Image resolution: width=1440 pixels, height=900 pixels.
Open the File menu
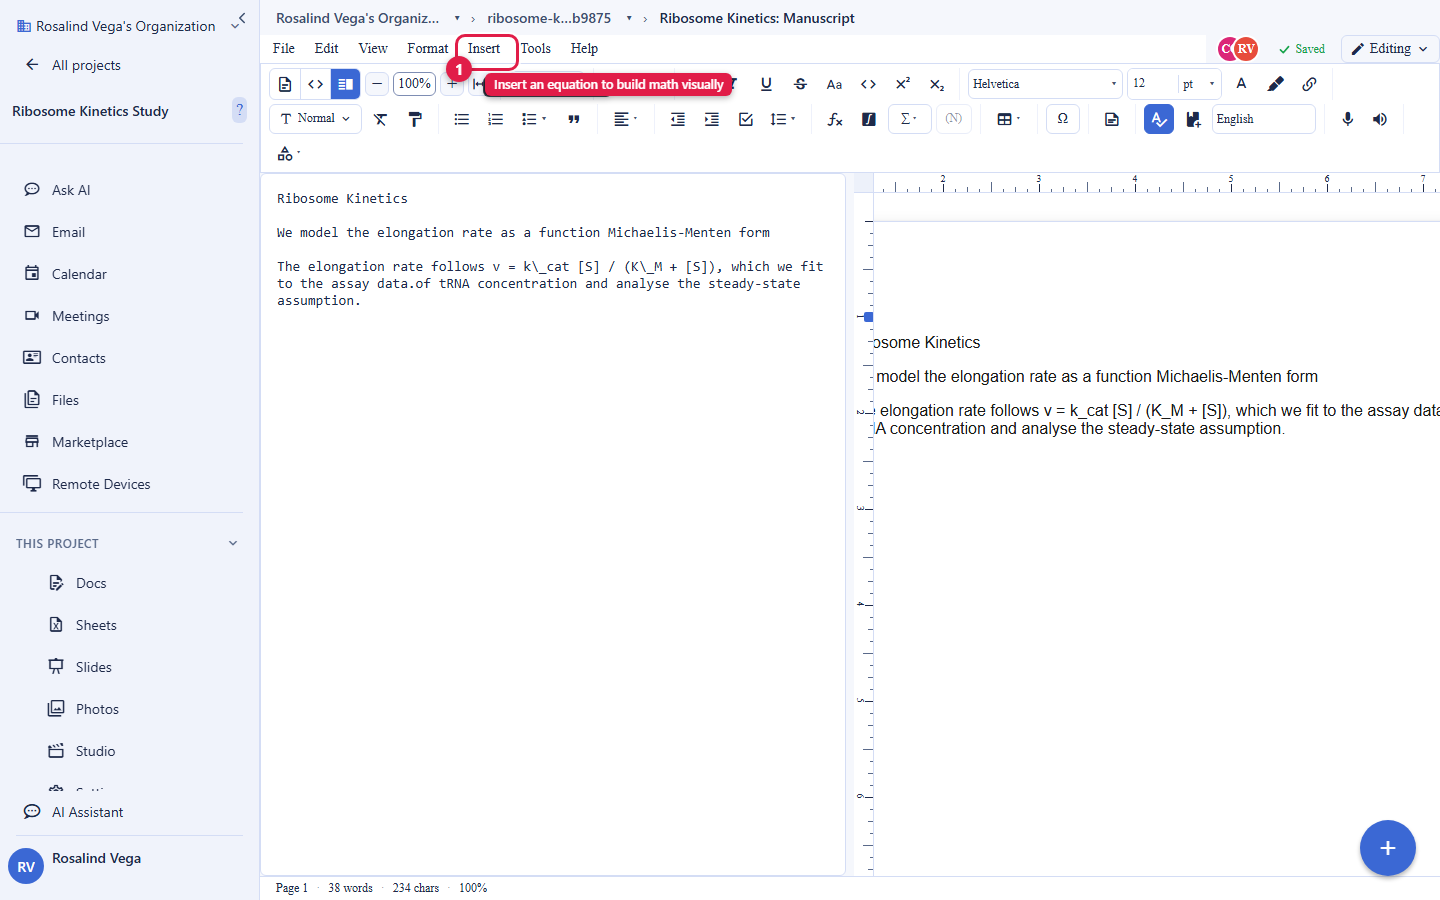(x=284, y=48)
